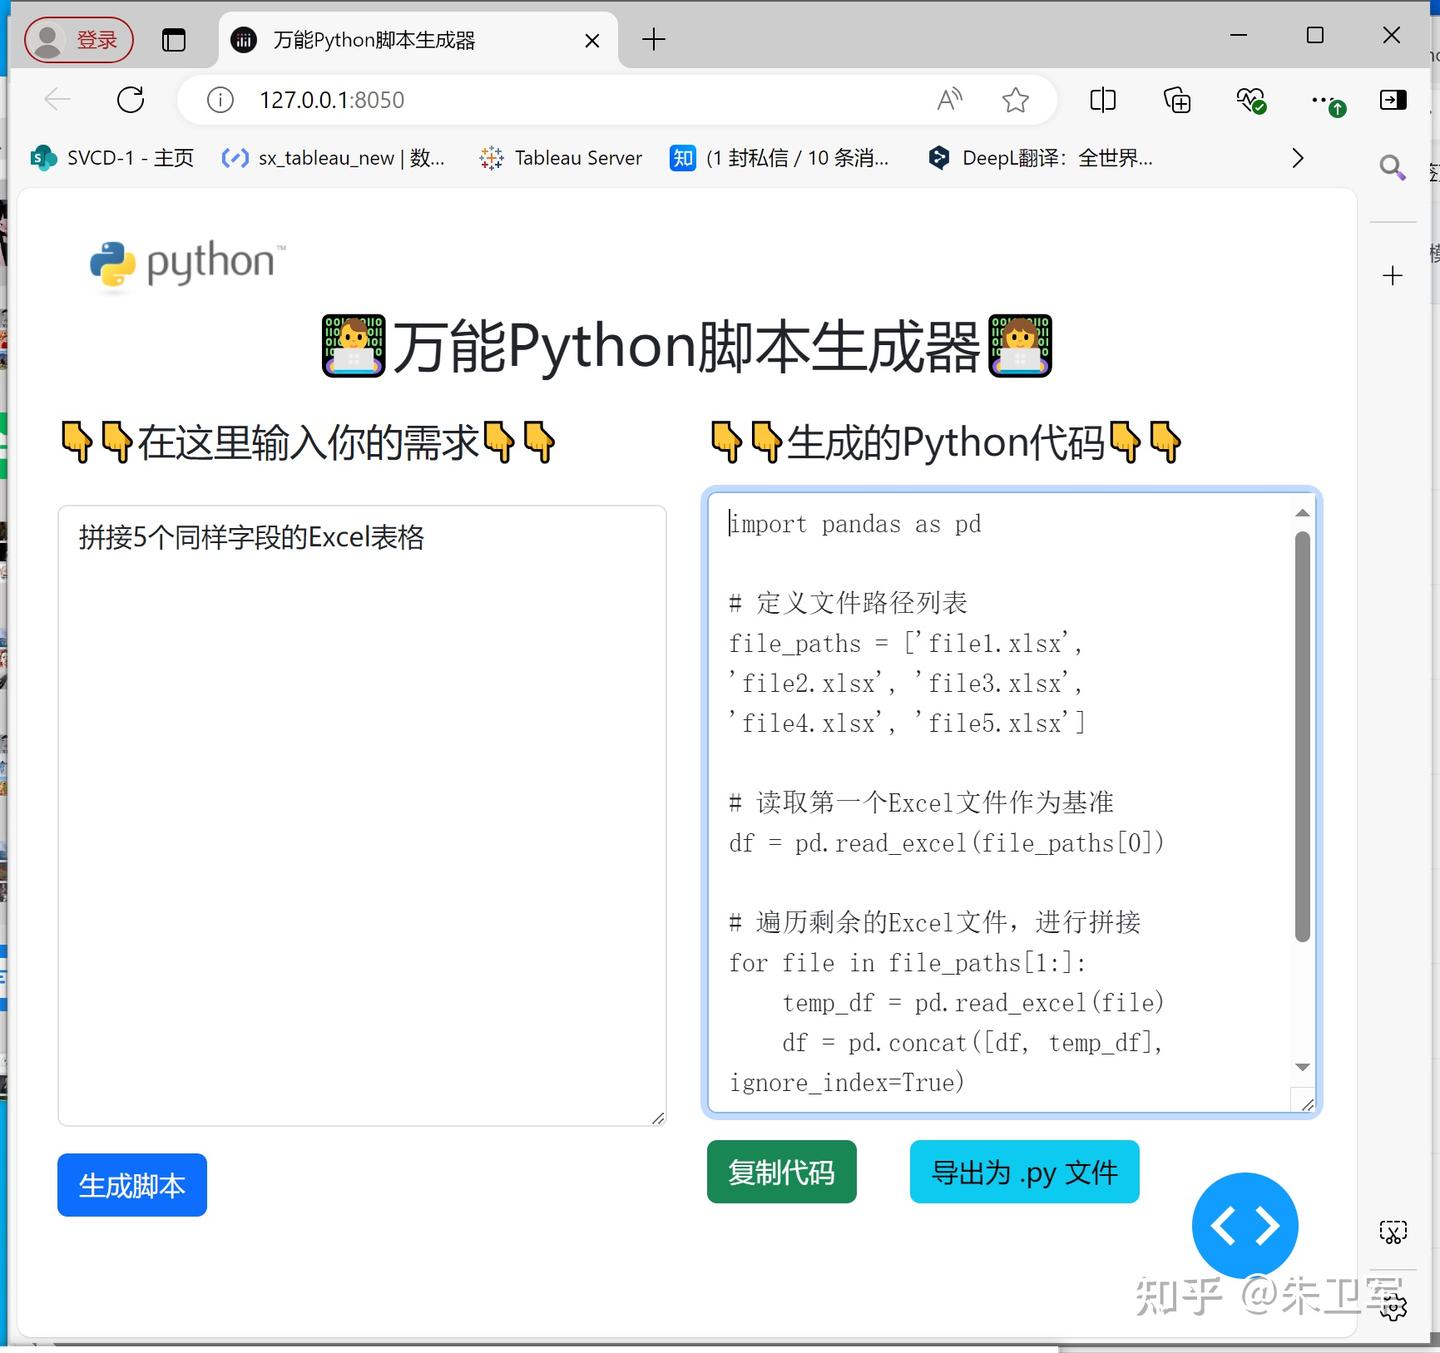Click the floating blue code button
Screen dimensions: 1440x1353
click(1245, 1225)
